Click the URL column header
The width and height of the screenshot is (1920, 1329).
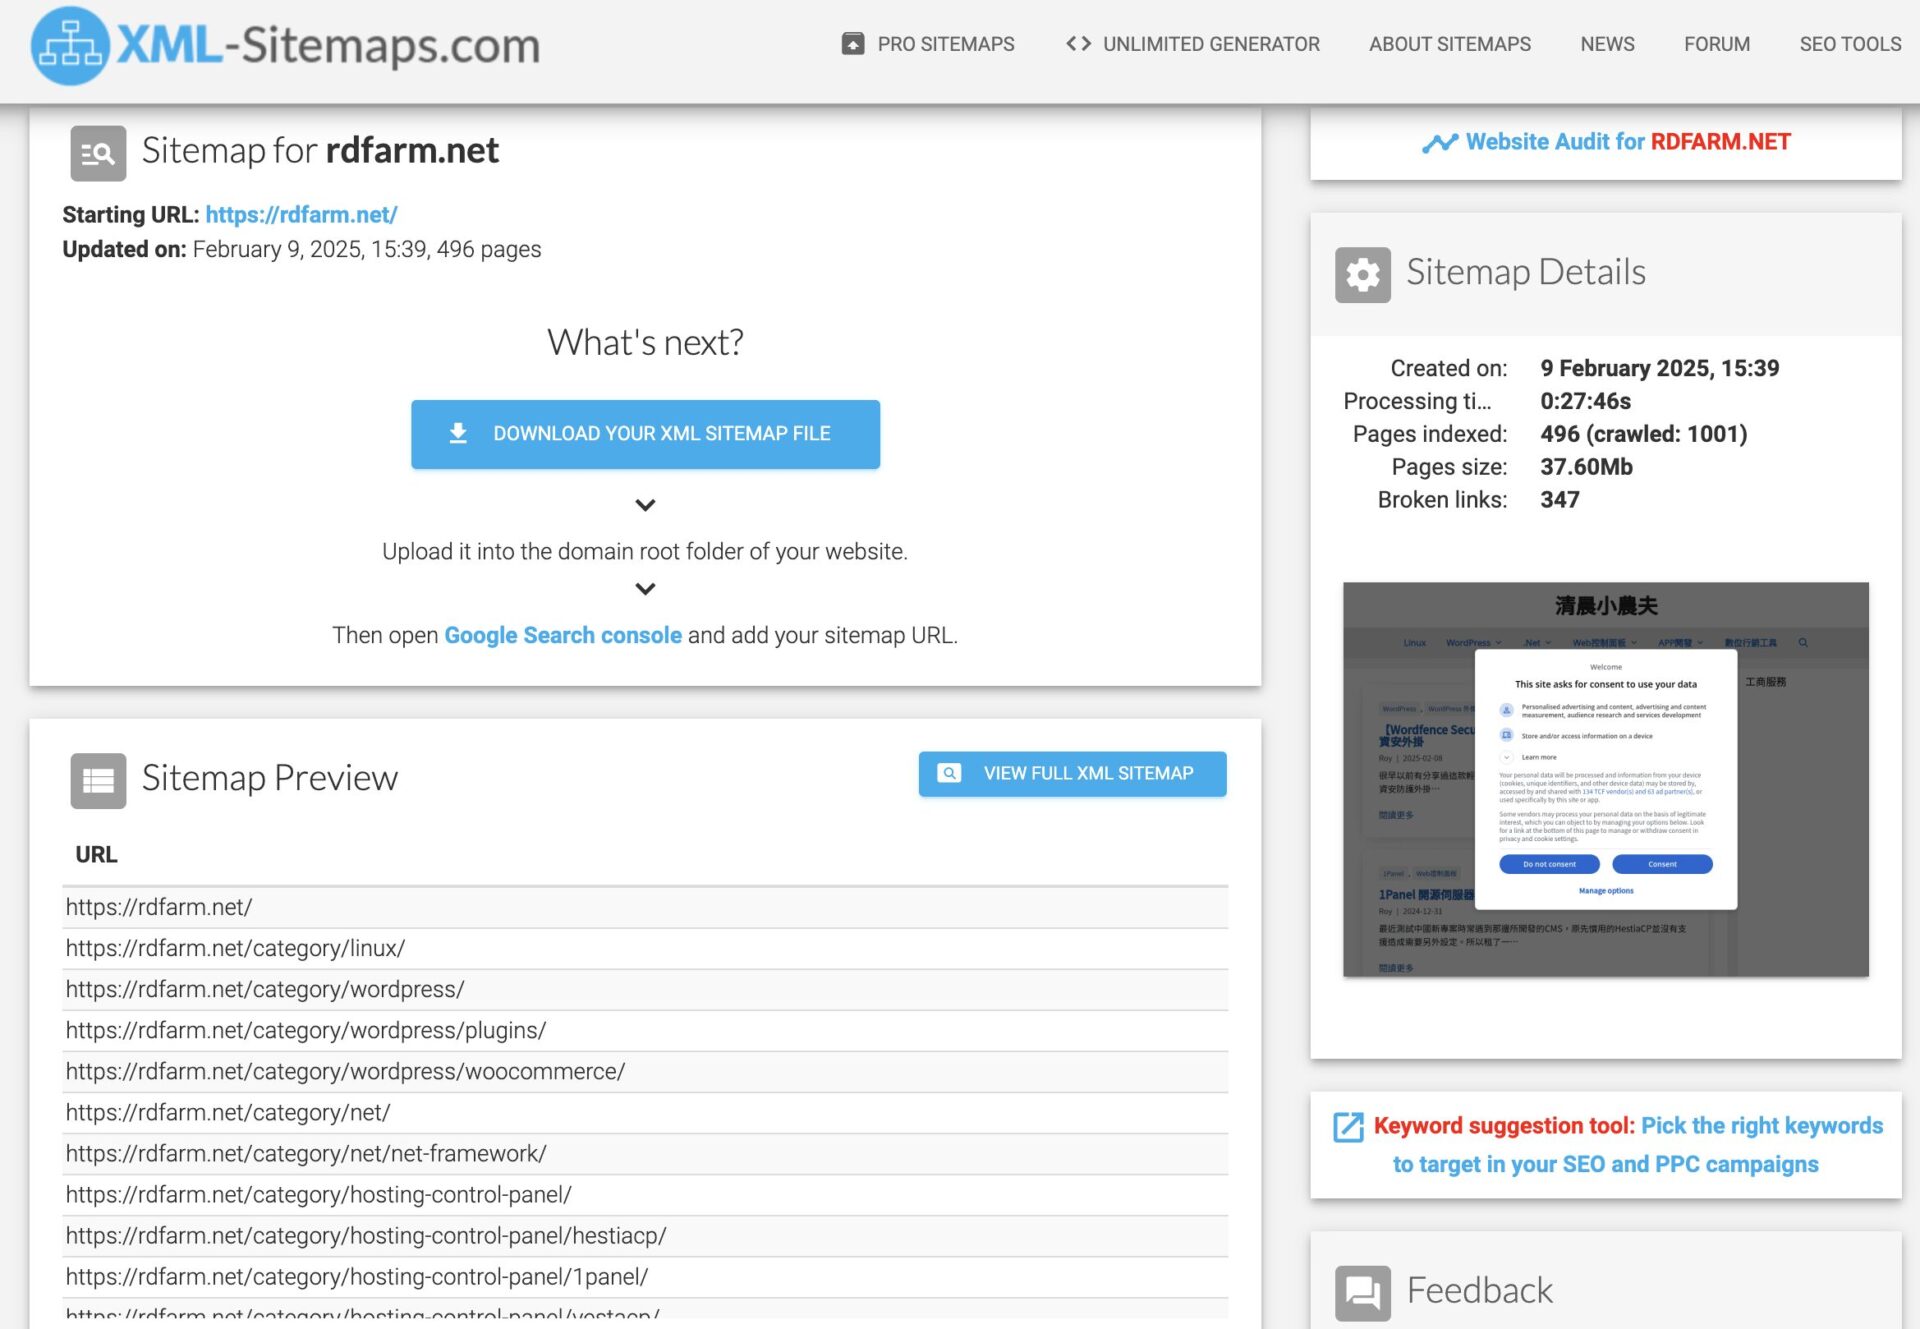point(96,855)
